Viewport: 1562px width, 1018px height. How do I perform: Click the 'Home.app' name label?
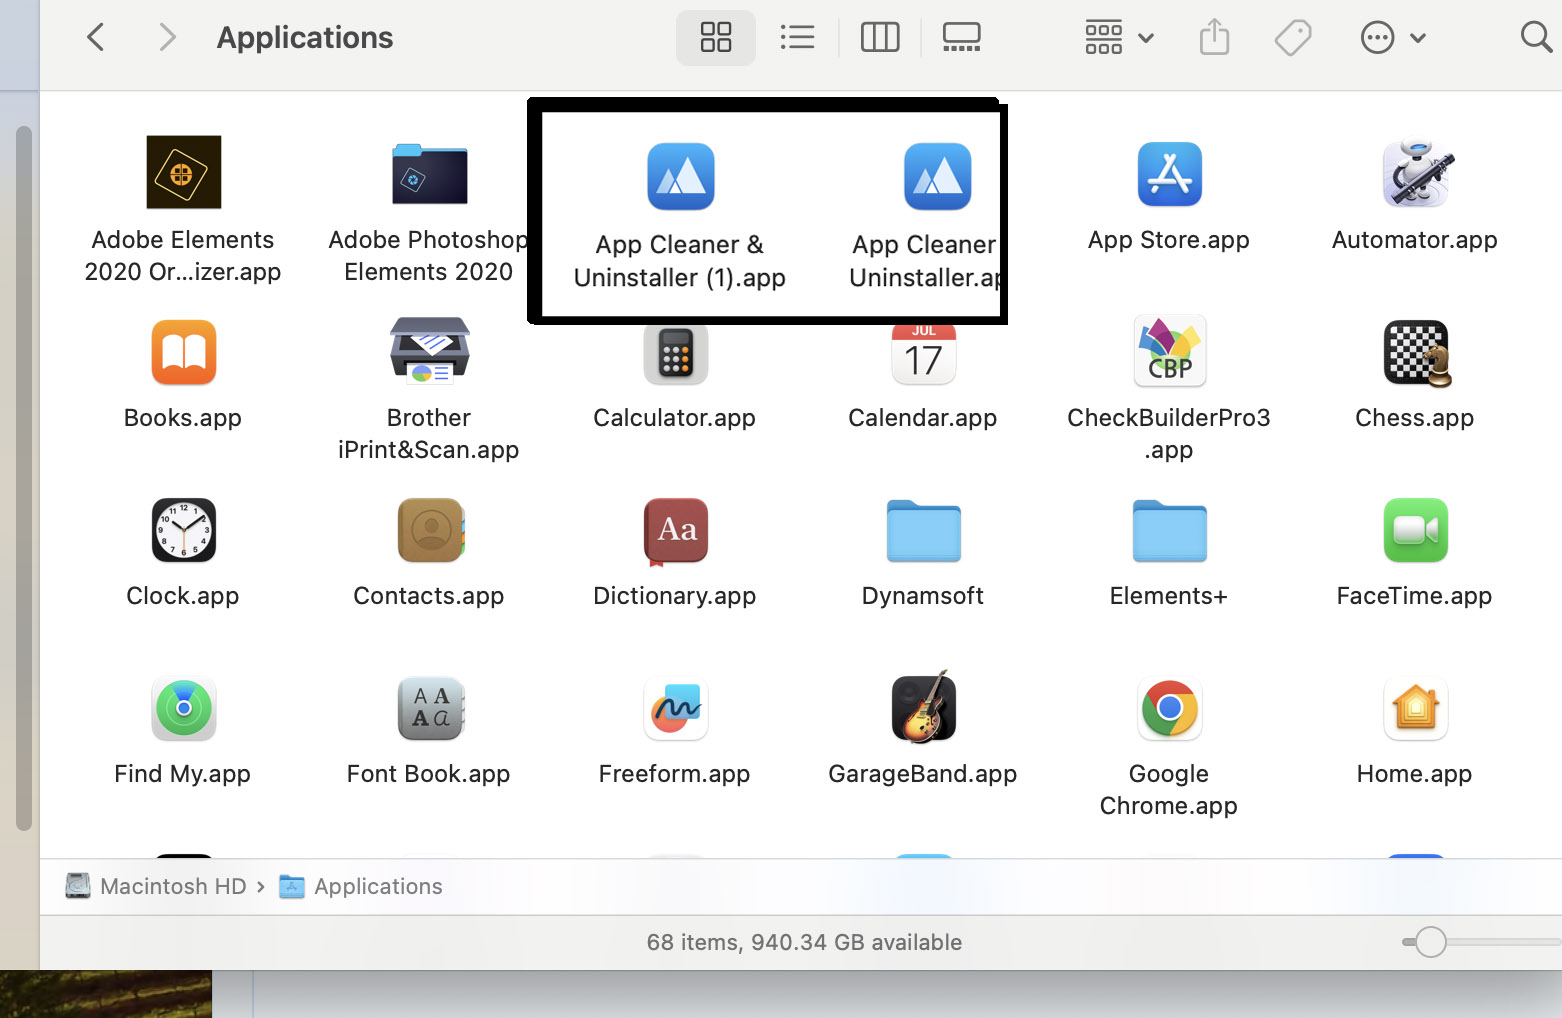click(1414, 774)
